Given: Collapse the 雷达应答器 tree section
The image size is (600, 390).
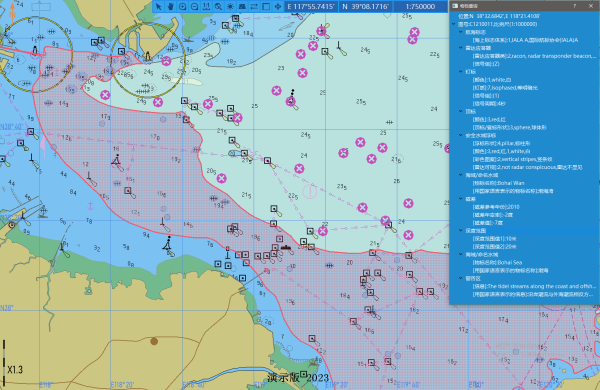Looking at the screenshot, I should point(461,48).
